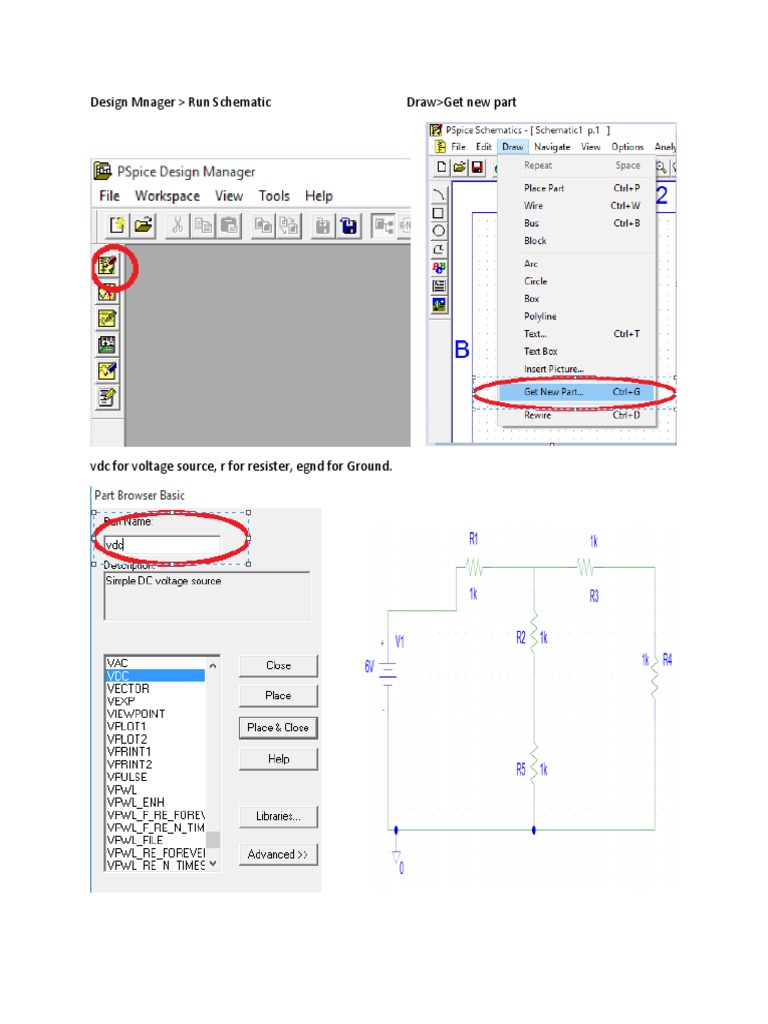This screenshot has height=1024, width=768.
Task: Click the blue floppy disk icon in Design Manager
Action: click(x=349, y=226)
